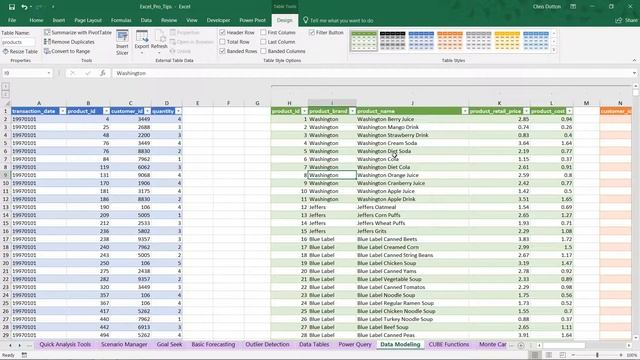Switch to the Goal Seek sheet tab
The height and width of the screenshot is (360, 640).
(x=169, y=344)
